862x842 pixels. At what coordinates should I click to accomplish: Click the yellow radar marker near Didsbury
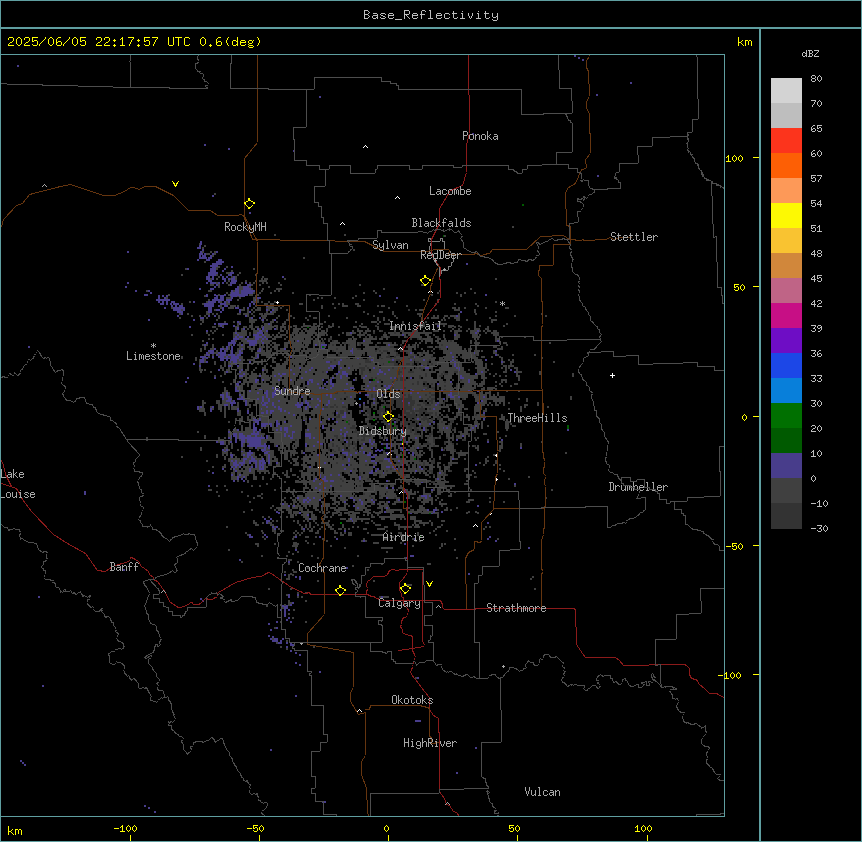click(388, 416)
